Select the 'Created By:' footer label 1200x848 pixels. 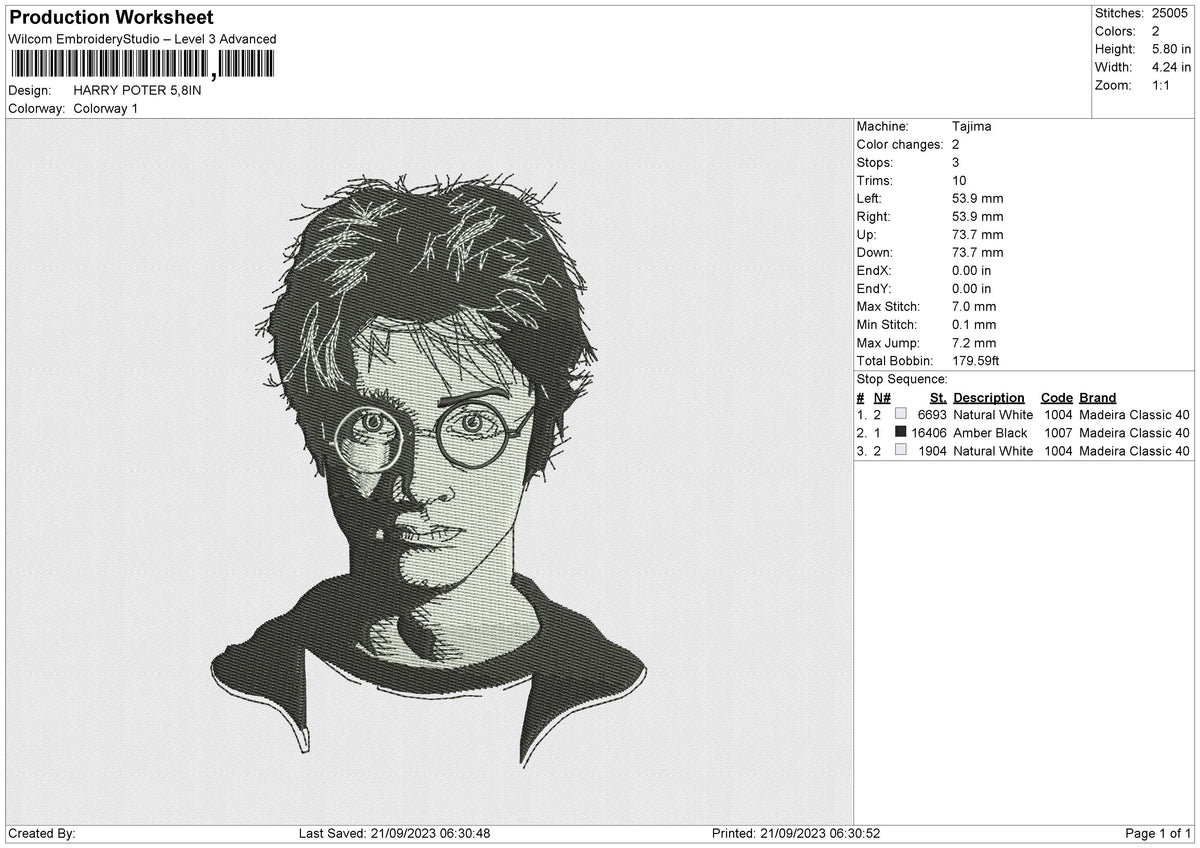click(x=41, y=834)
